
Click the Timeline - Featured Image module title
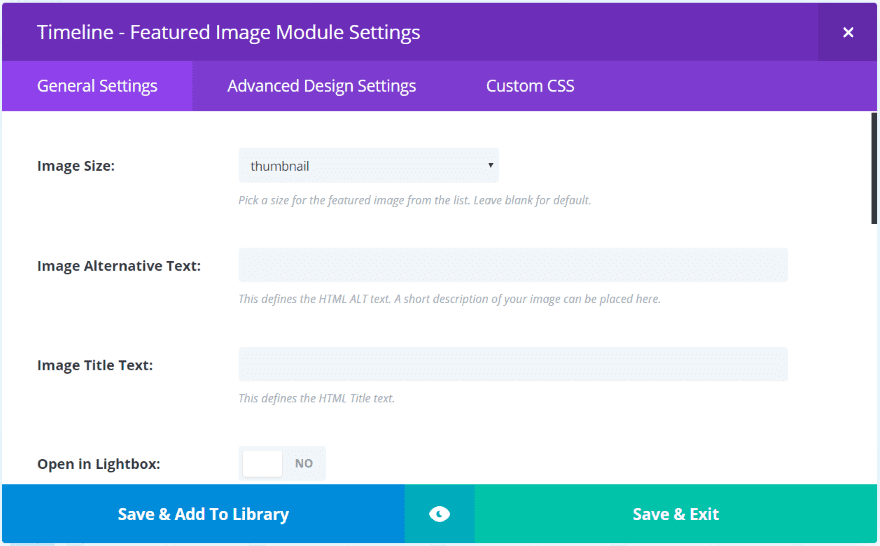point(228,32)
